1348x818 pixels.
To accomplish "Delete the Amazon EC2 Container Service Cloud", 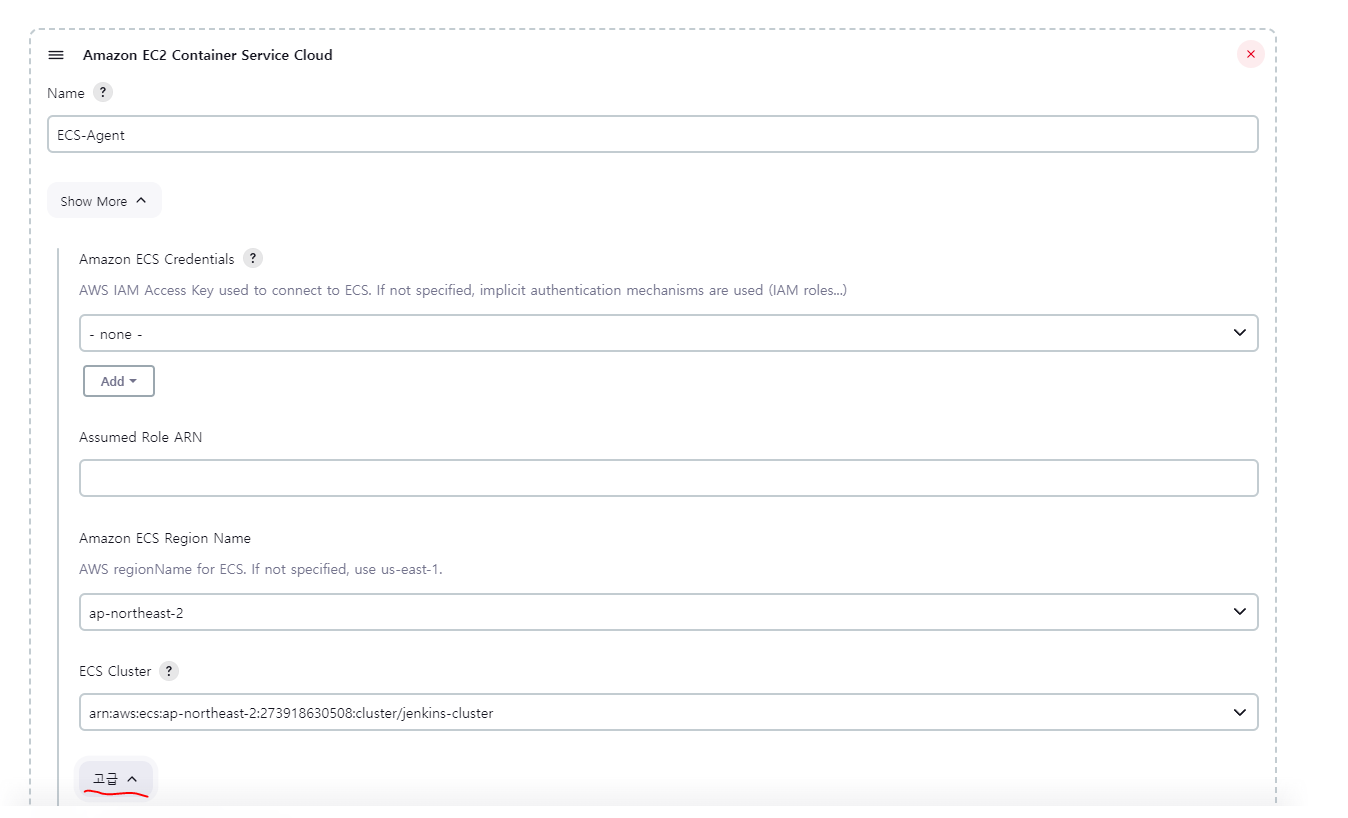I will point(1250,54).
